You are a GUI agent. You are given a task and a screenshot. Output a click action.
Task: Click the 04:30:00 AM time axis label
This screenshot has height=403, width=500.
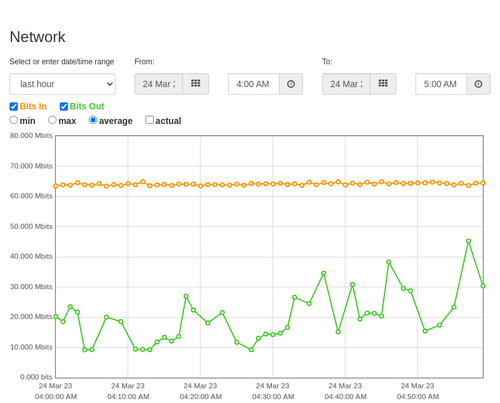click(x=273, y=397)
